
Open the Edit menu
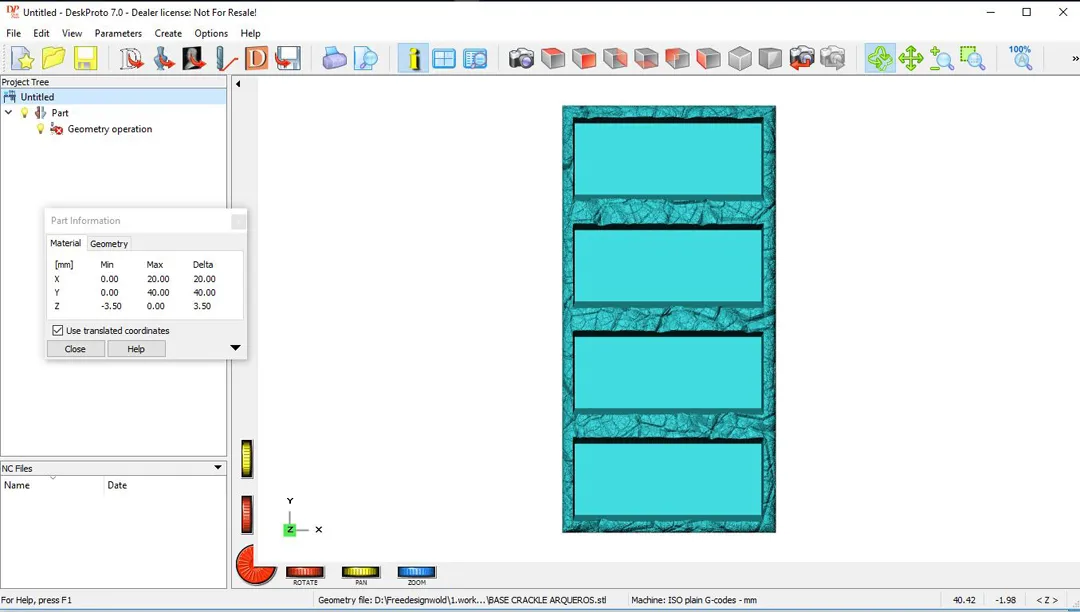pyautogui.click(x=41, y=33)
